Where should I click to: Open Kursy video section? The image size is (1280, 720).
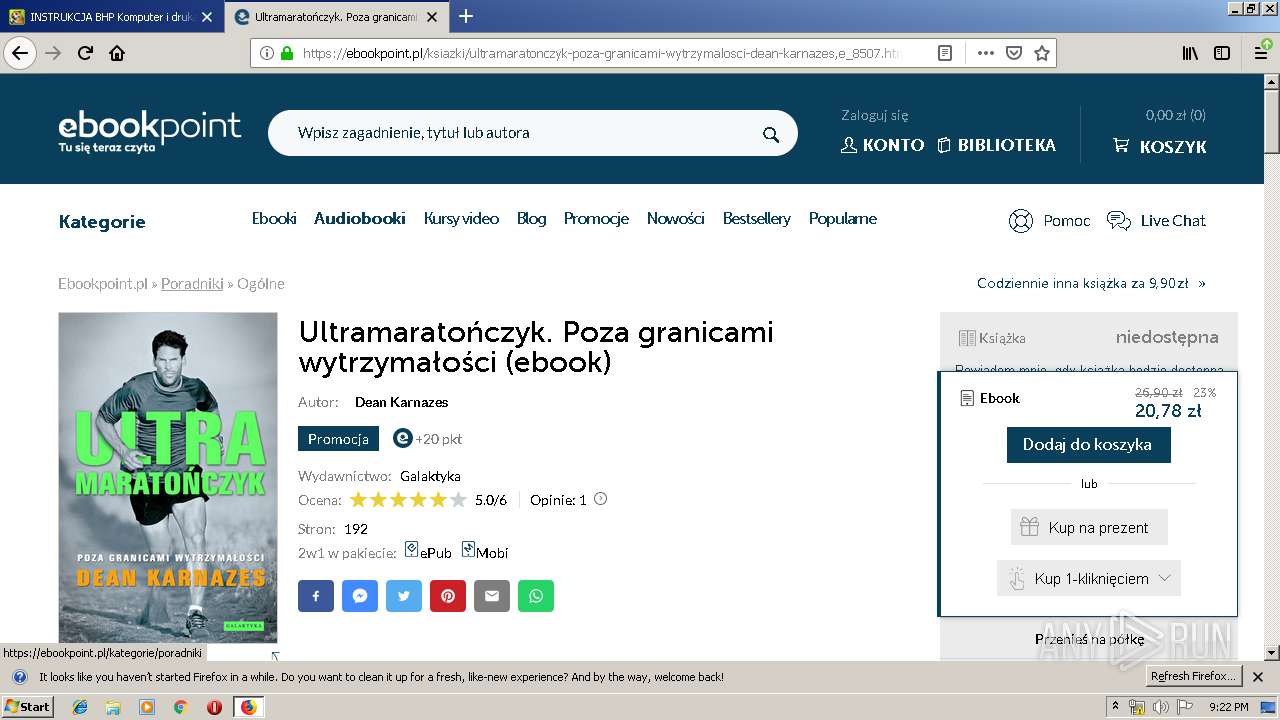461,218
